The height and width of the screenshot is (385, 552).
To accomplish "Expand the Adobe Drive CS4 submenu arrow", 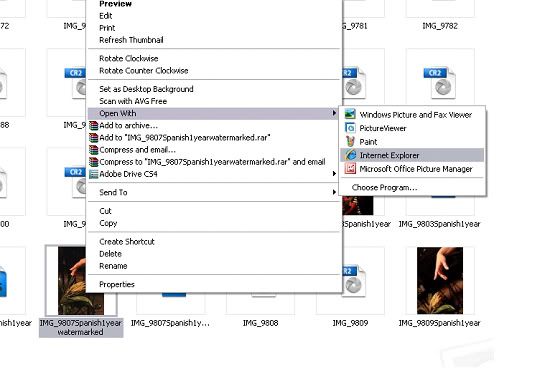I will click(334, 173).
